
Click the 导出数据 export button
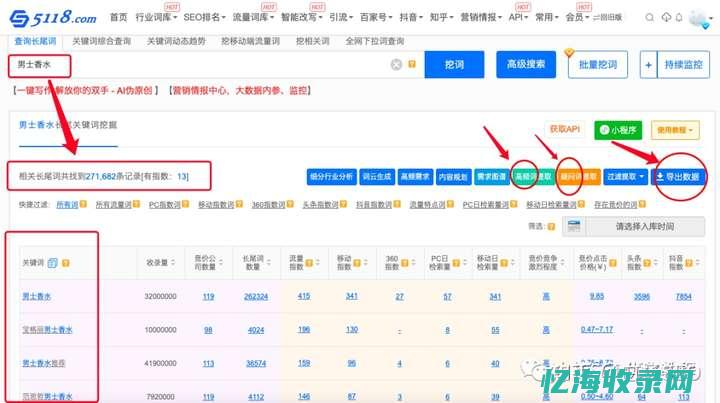pyautogui.click(x=678, y=176)
